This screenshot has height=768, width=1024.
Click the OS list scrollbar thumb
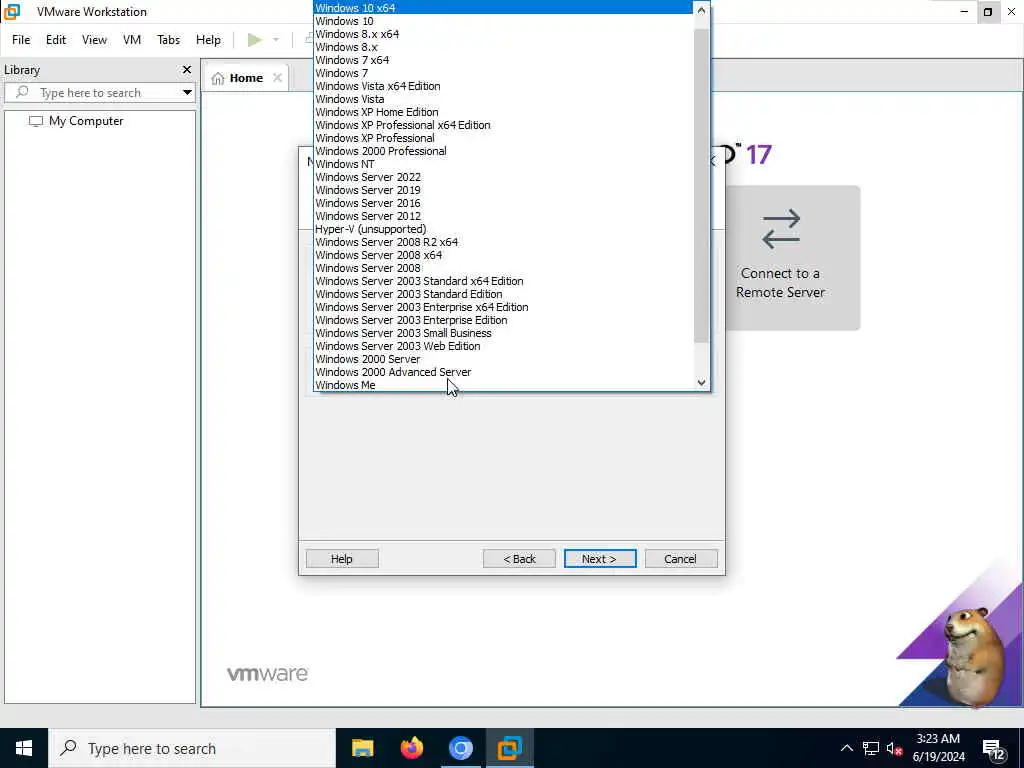(701, 185)
